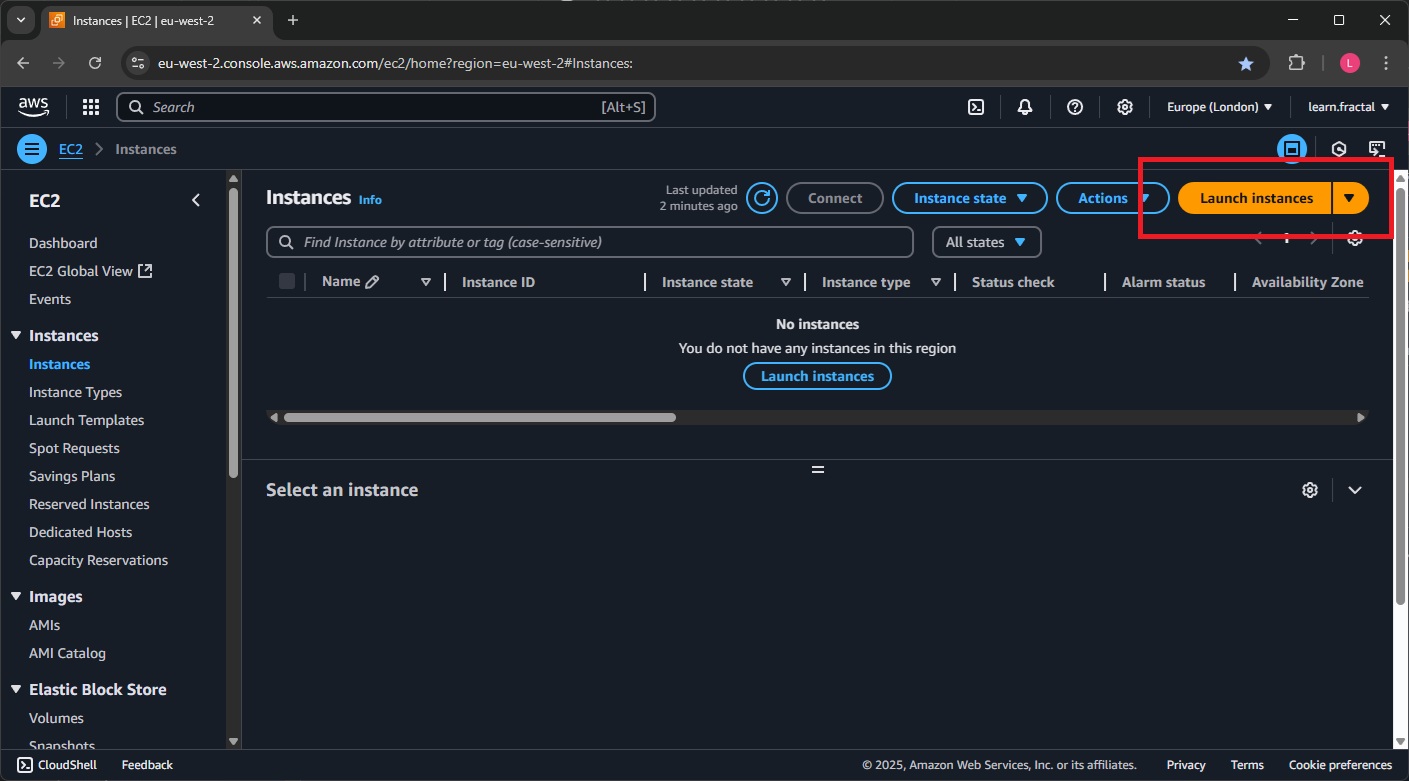The image size is (1409, 781).
Task: Click the Find Instance search field
Action: click(589, 242)
